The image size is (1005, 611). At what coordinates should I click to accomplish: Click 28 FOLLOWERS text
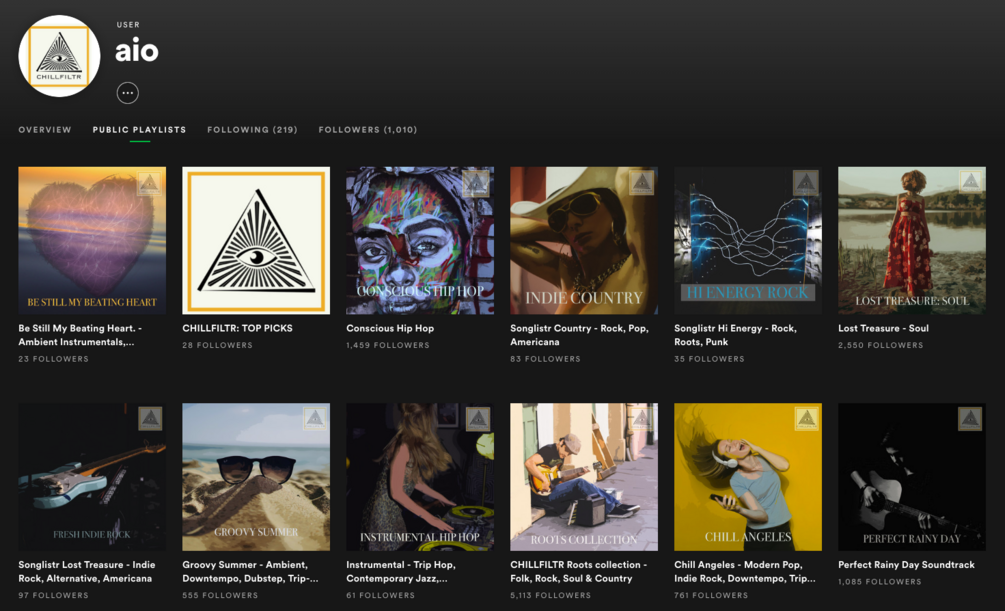[217, 345]
